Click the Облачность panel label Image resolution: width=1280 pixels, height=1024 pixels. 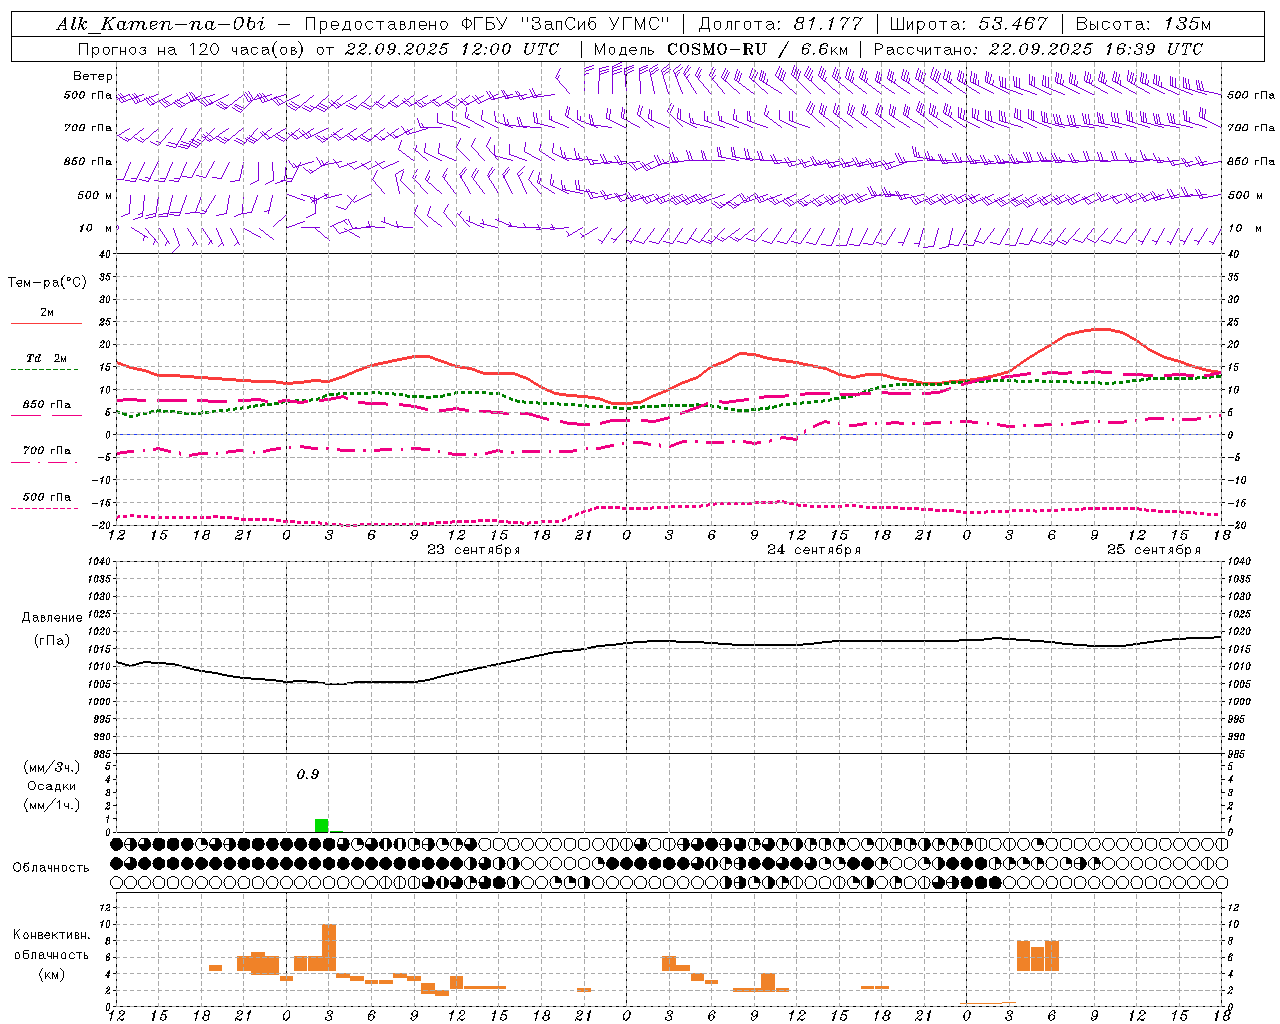pos(51,868)
